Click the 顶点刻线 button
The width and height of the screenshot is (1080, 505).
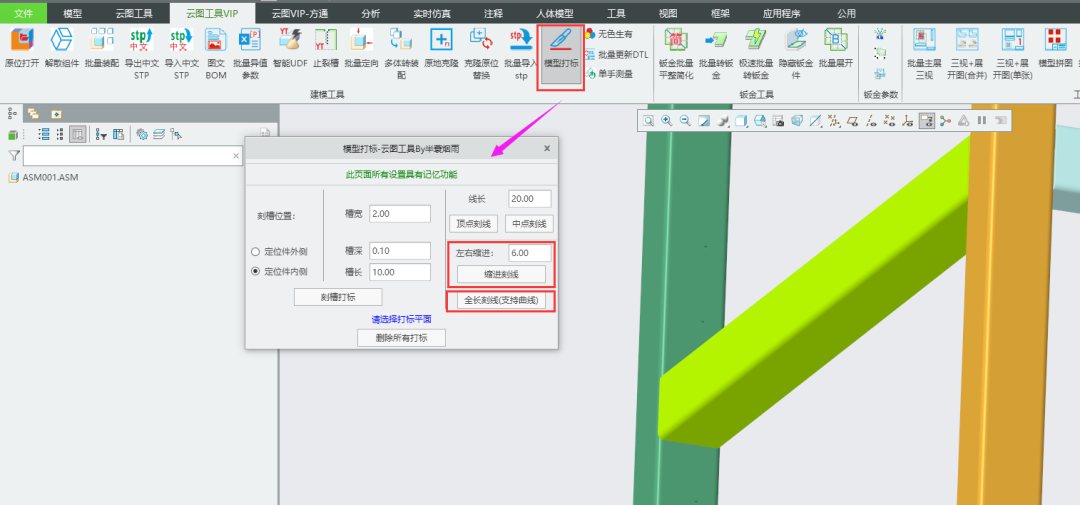(473, 224)
